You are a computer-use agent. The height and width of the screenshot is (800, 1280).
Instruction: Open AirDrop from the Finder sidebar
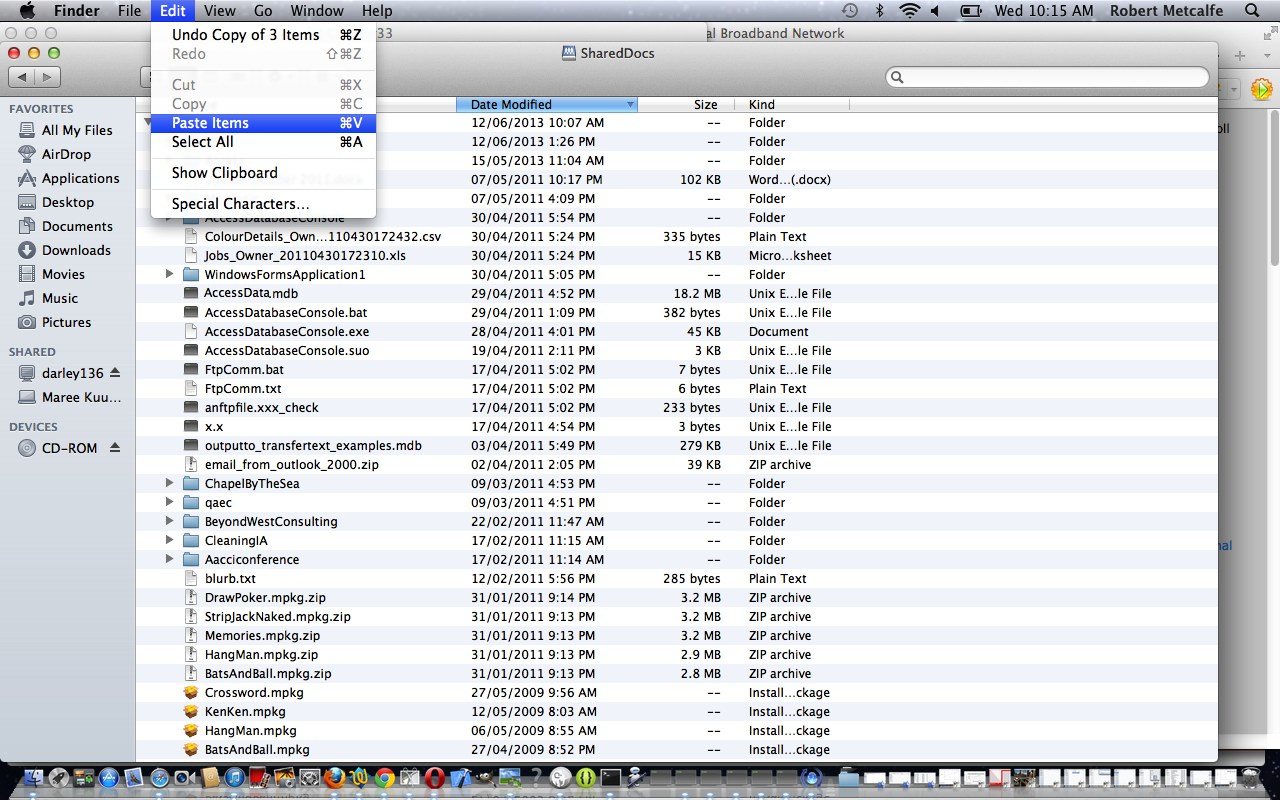tap(66, 154)
